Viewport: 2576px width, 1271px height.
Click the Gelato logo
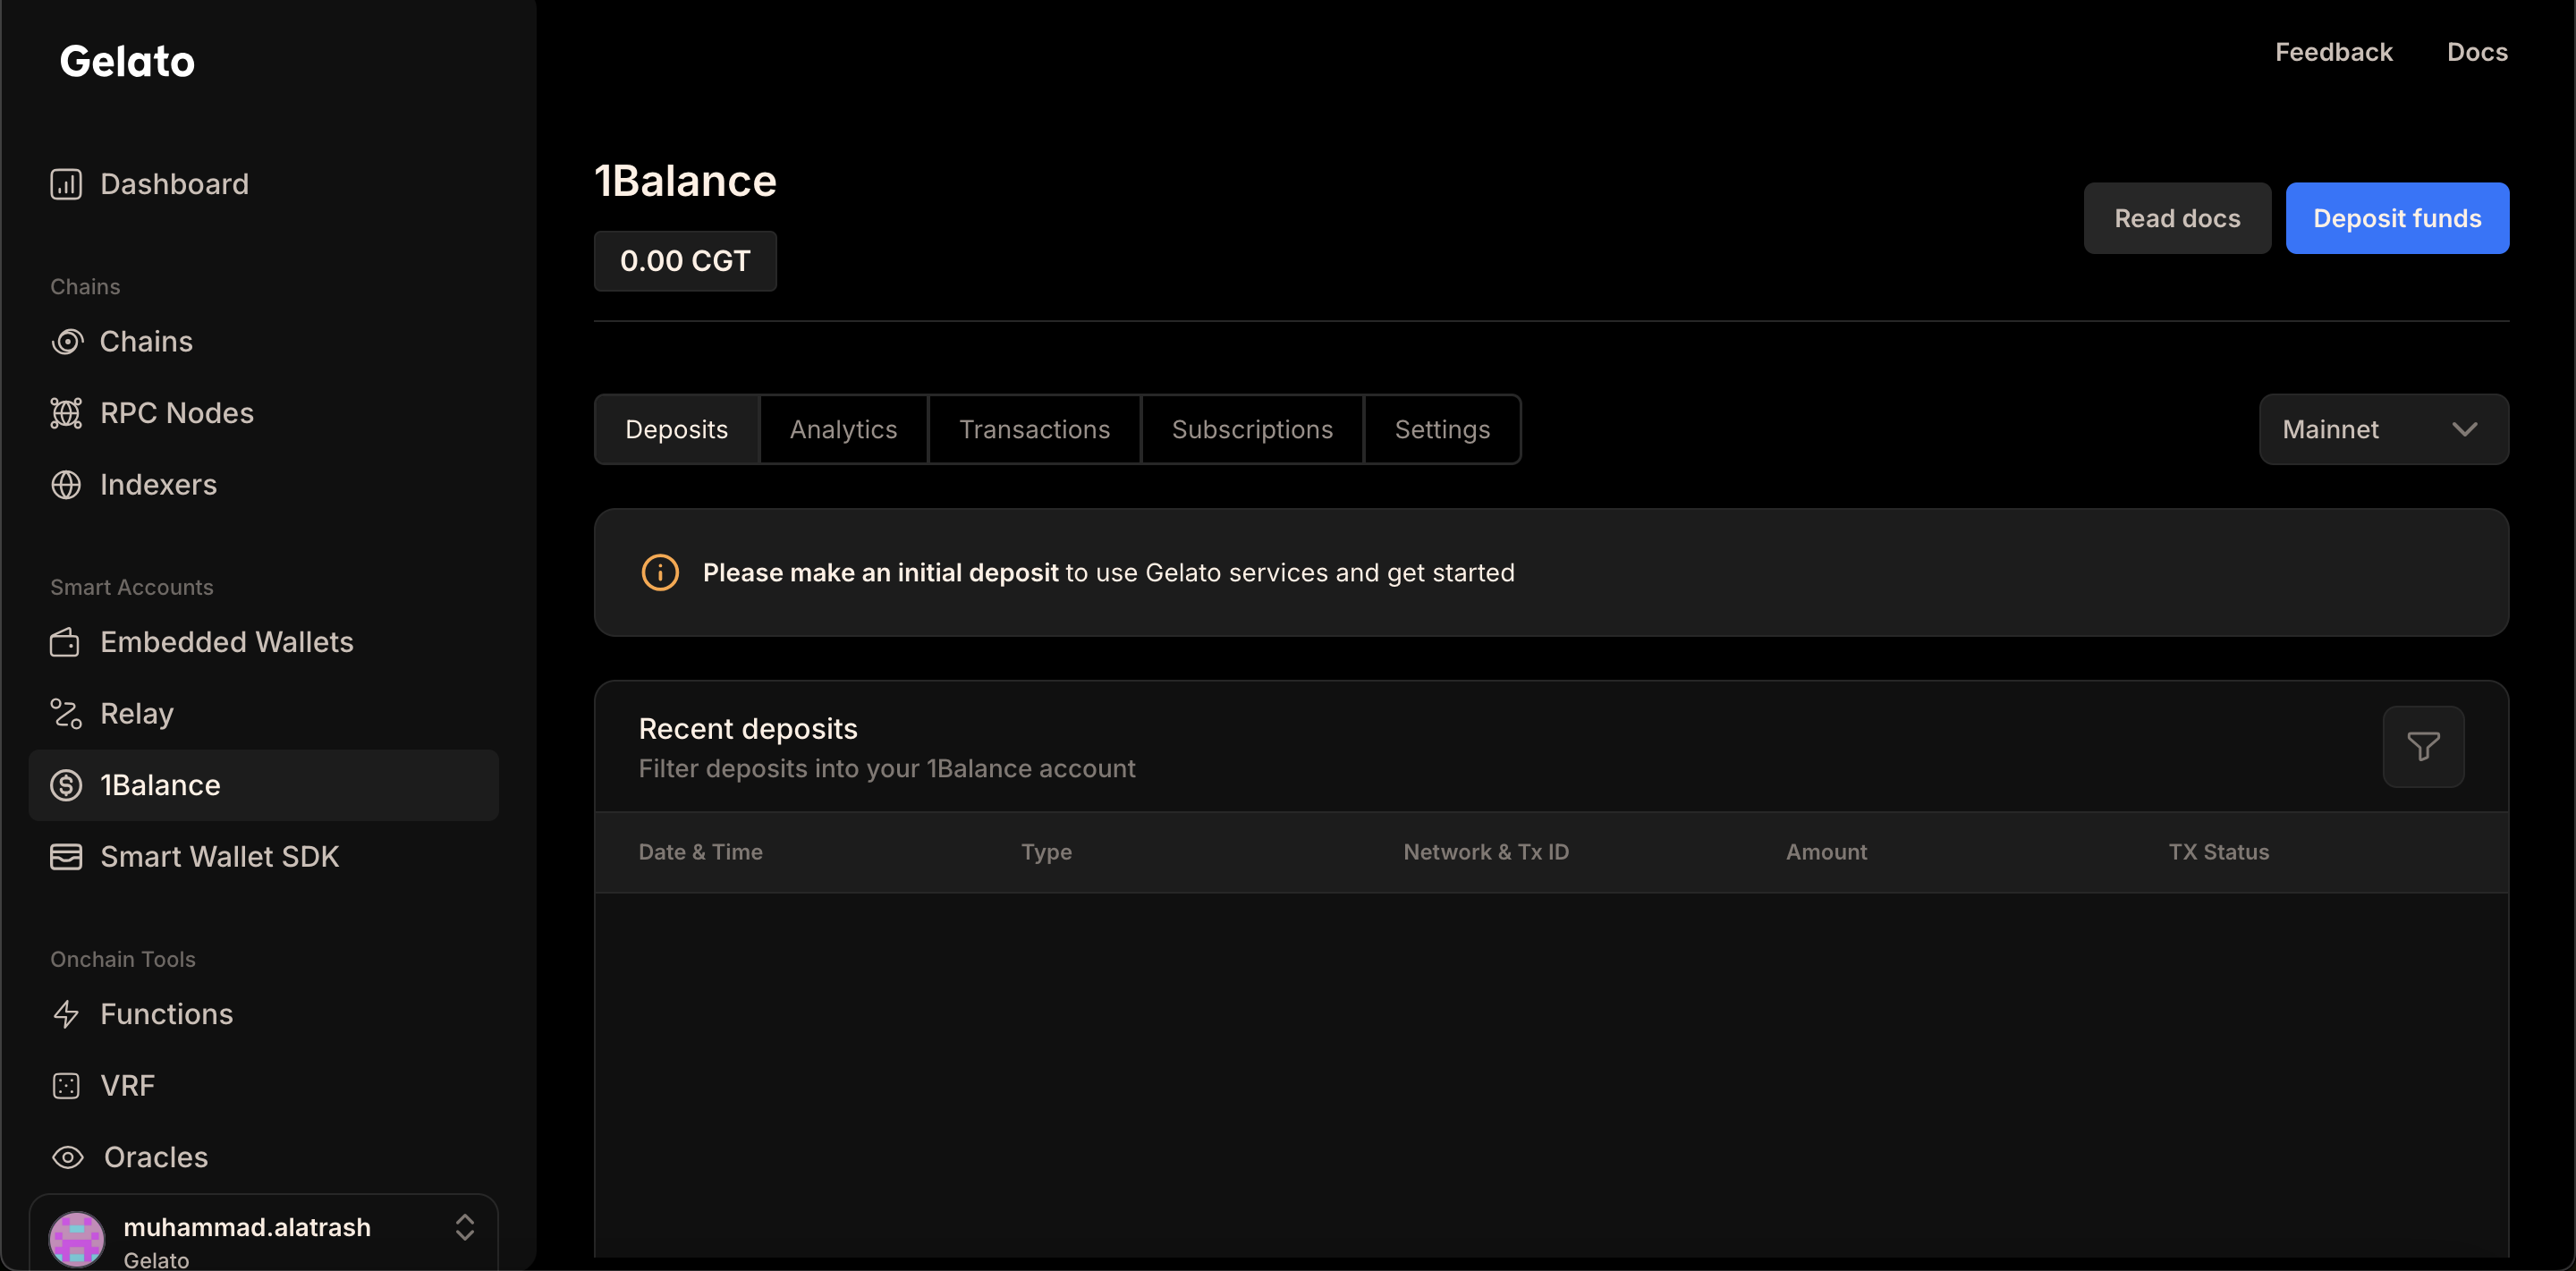click(127, 62)
